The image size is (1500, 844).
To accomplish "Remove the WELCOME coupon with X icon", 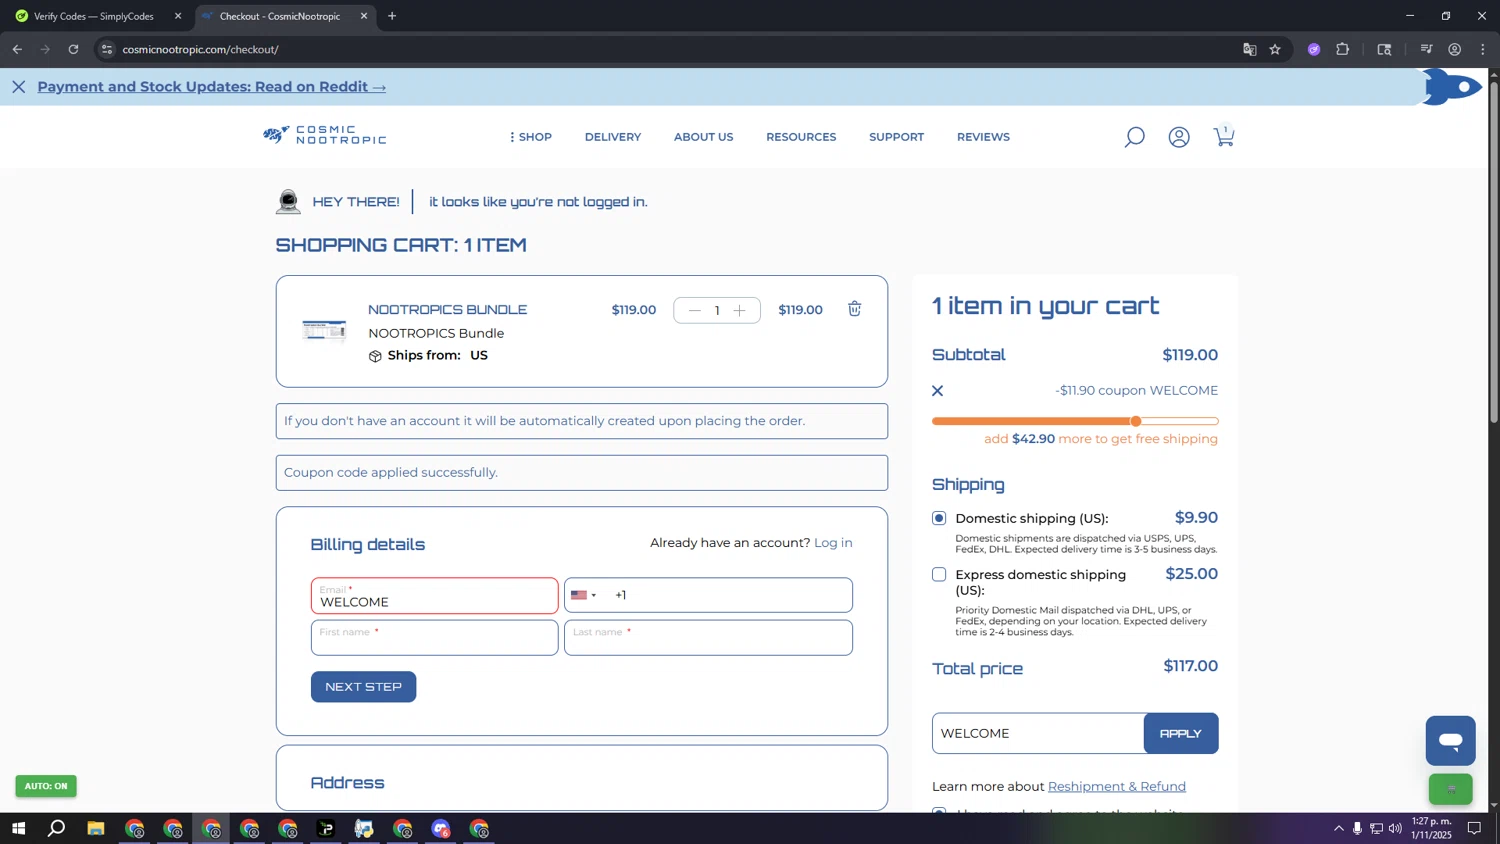I will pyautogui.click(x=937, y=391).
